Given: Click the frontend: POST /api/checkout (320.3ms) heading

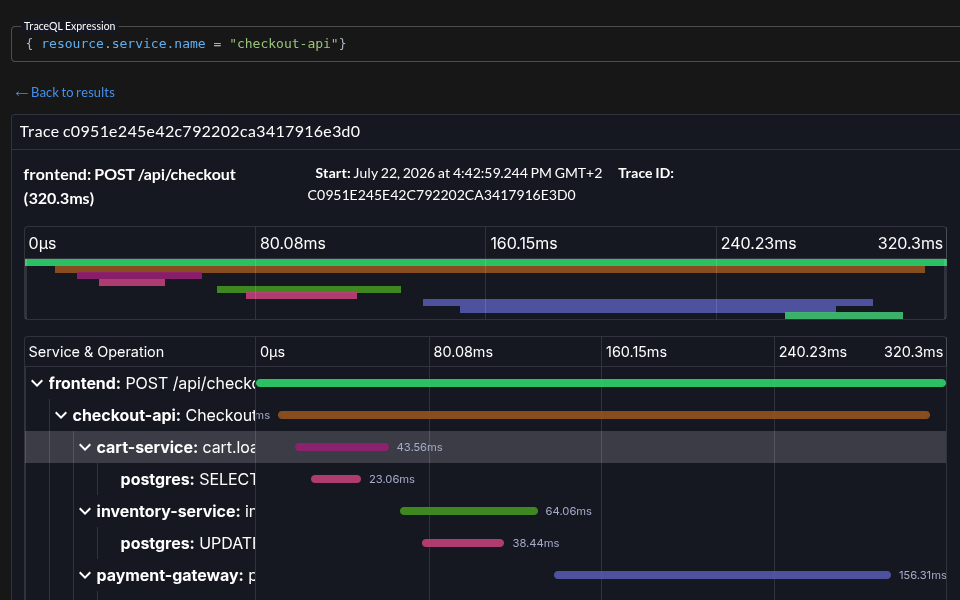Looking at the screenshot, I should point(129,187).
